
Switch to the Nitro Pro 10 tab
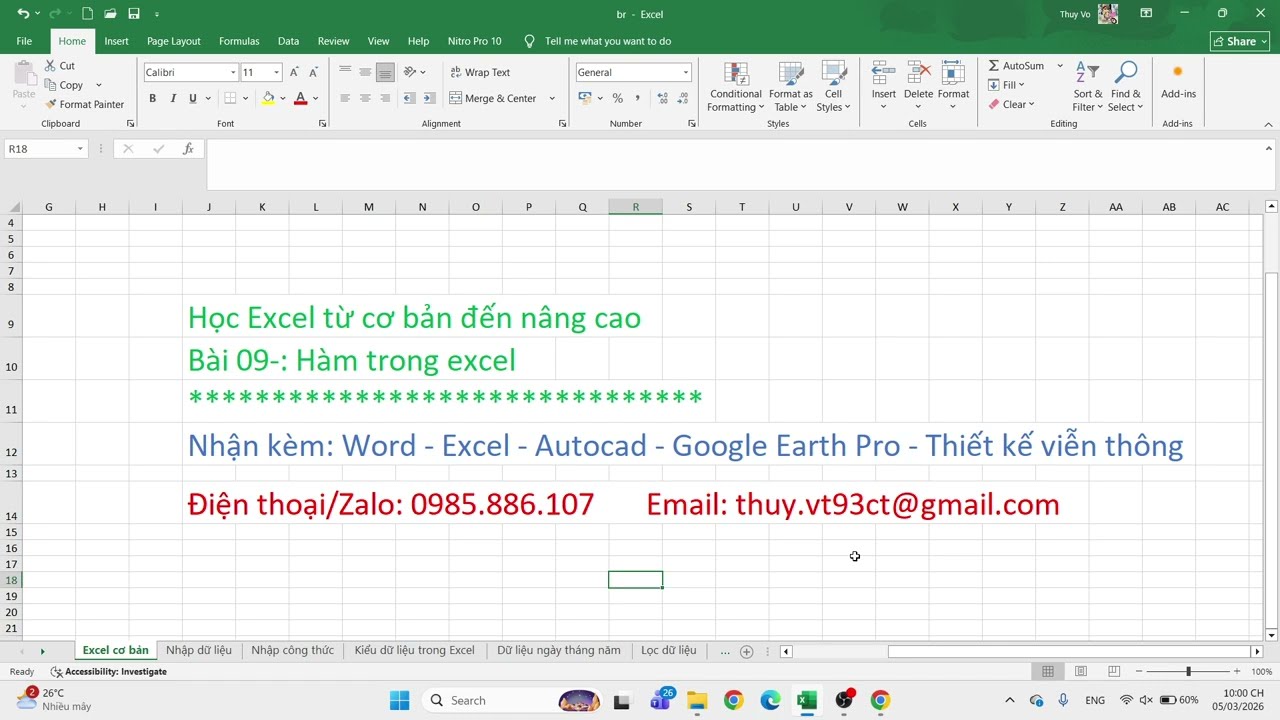click(x=475, y=41)
